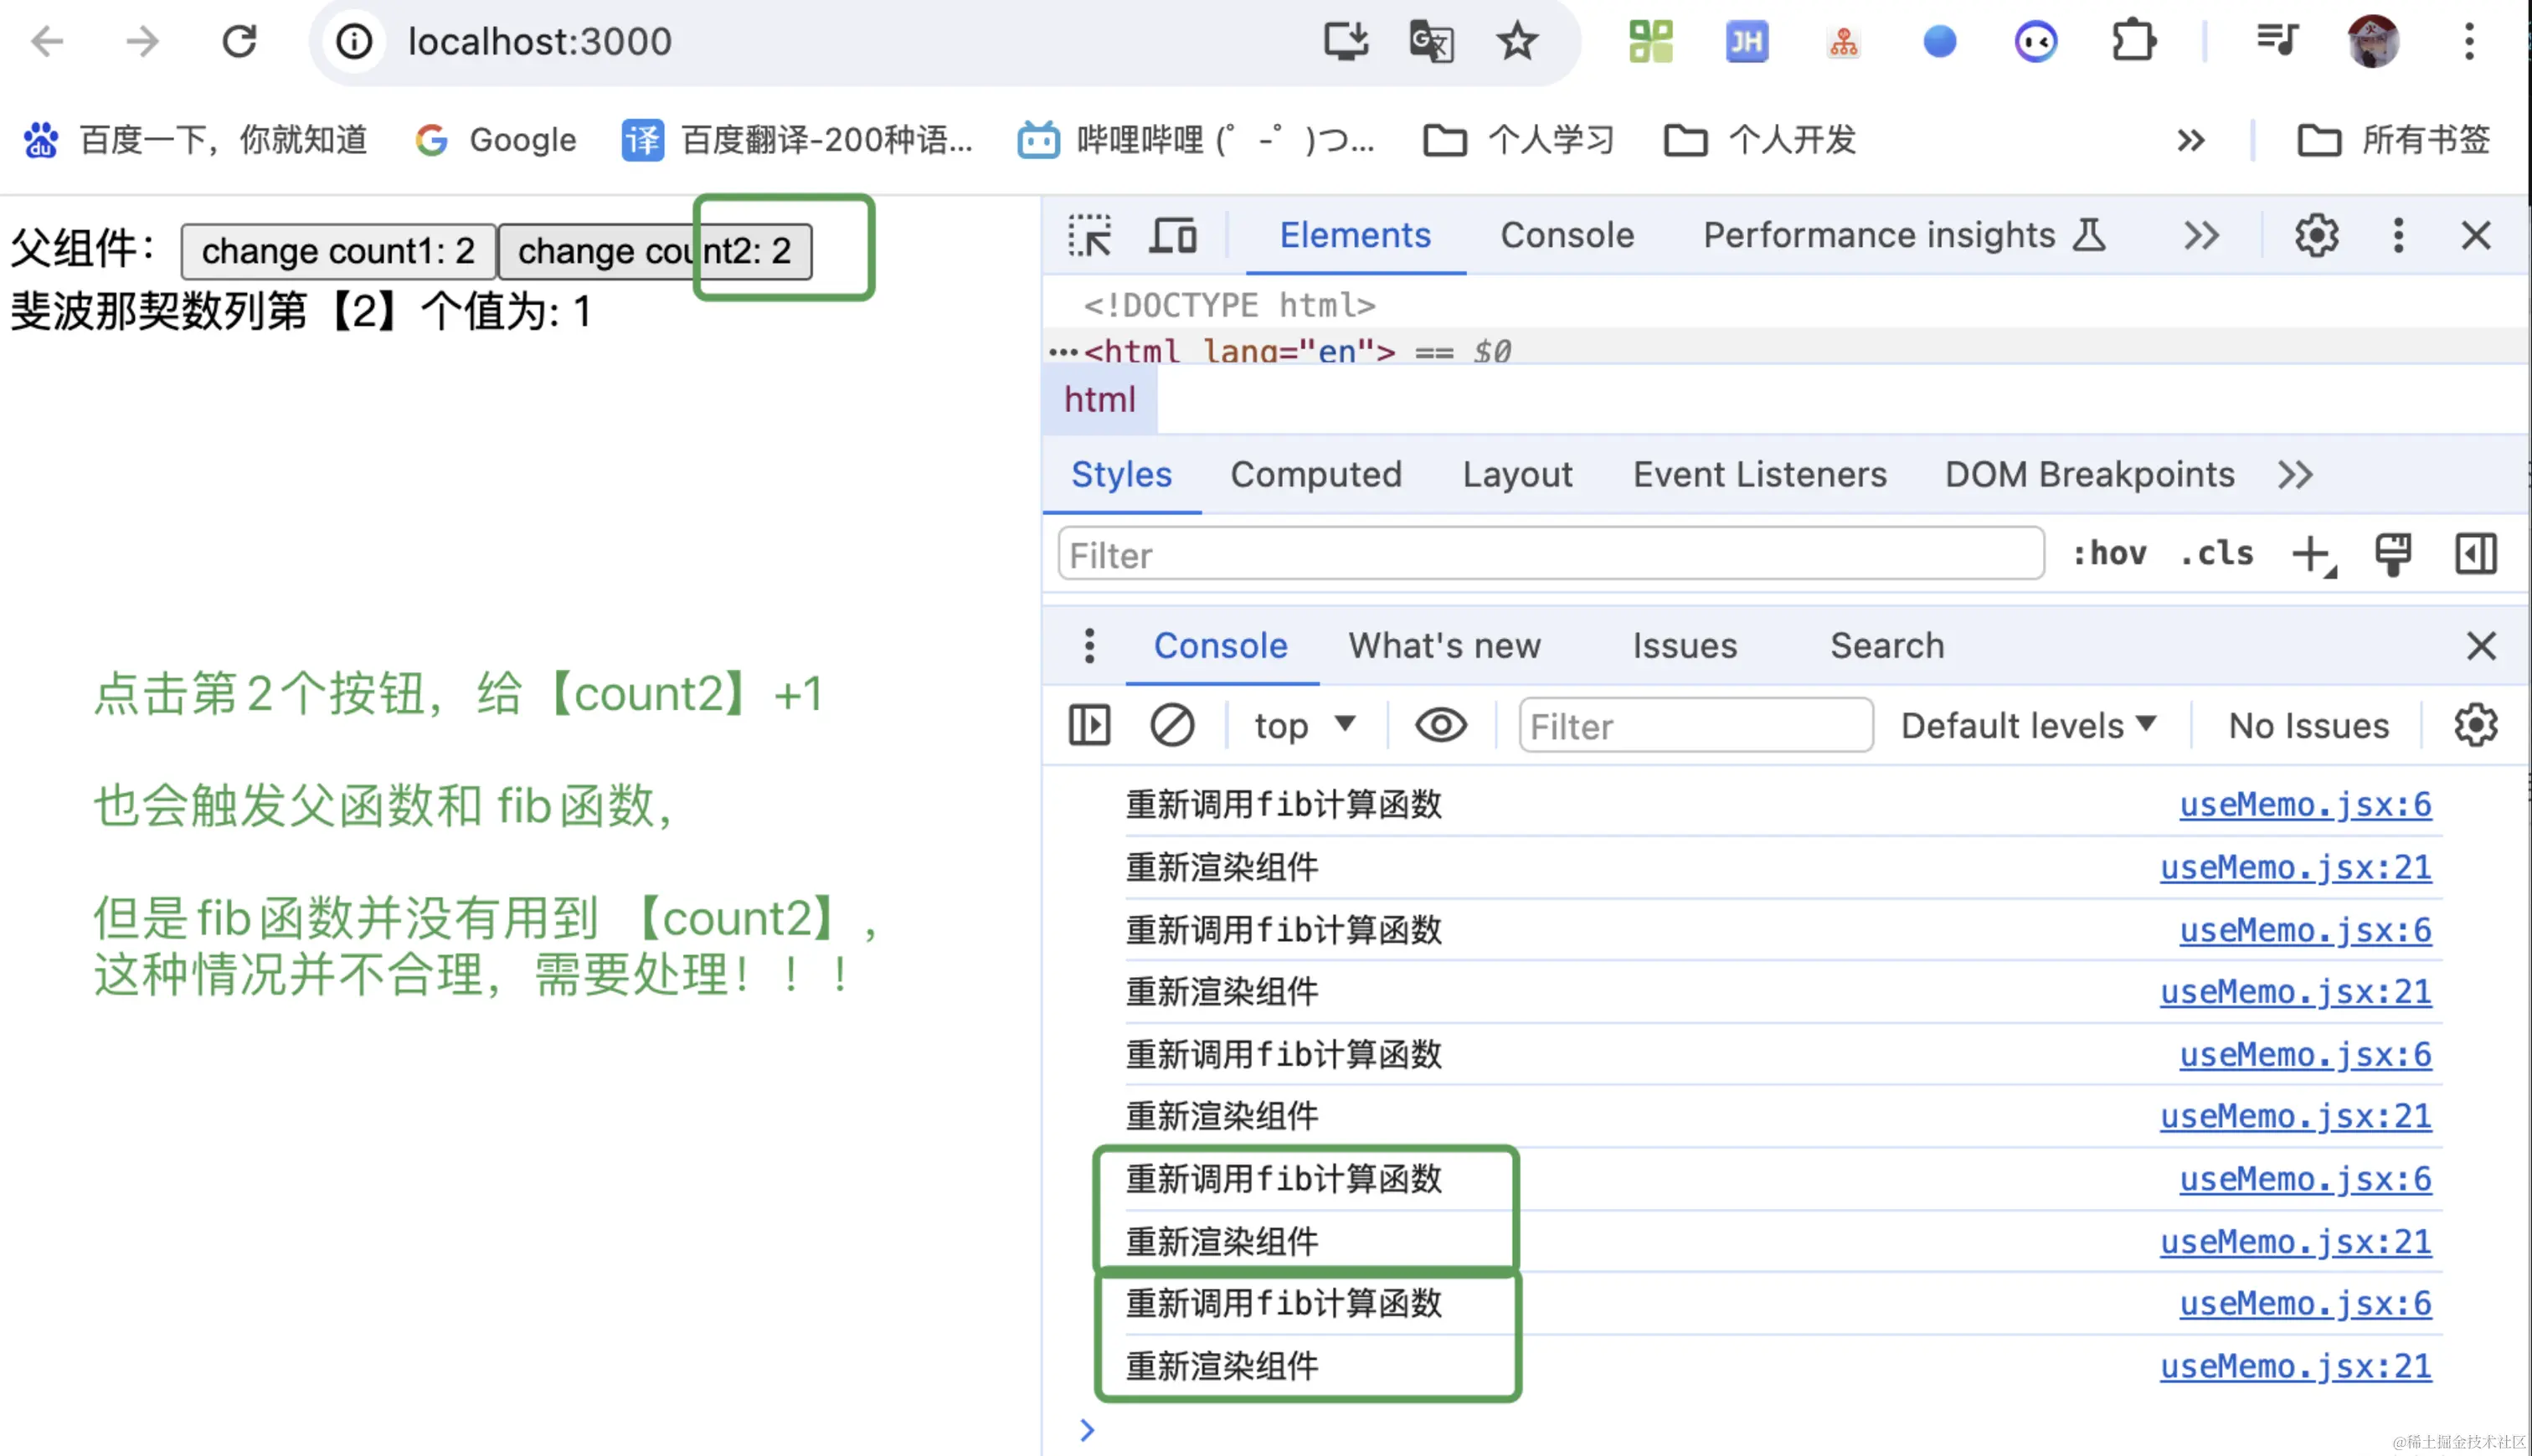Activate the inspect element picker icon
Viewport: 2532px width, 1456px height.
tap(1089, 236)
